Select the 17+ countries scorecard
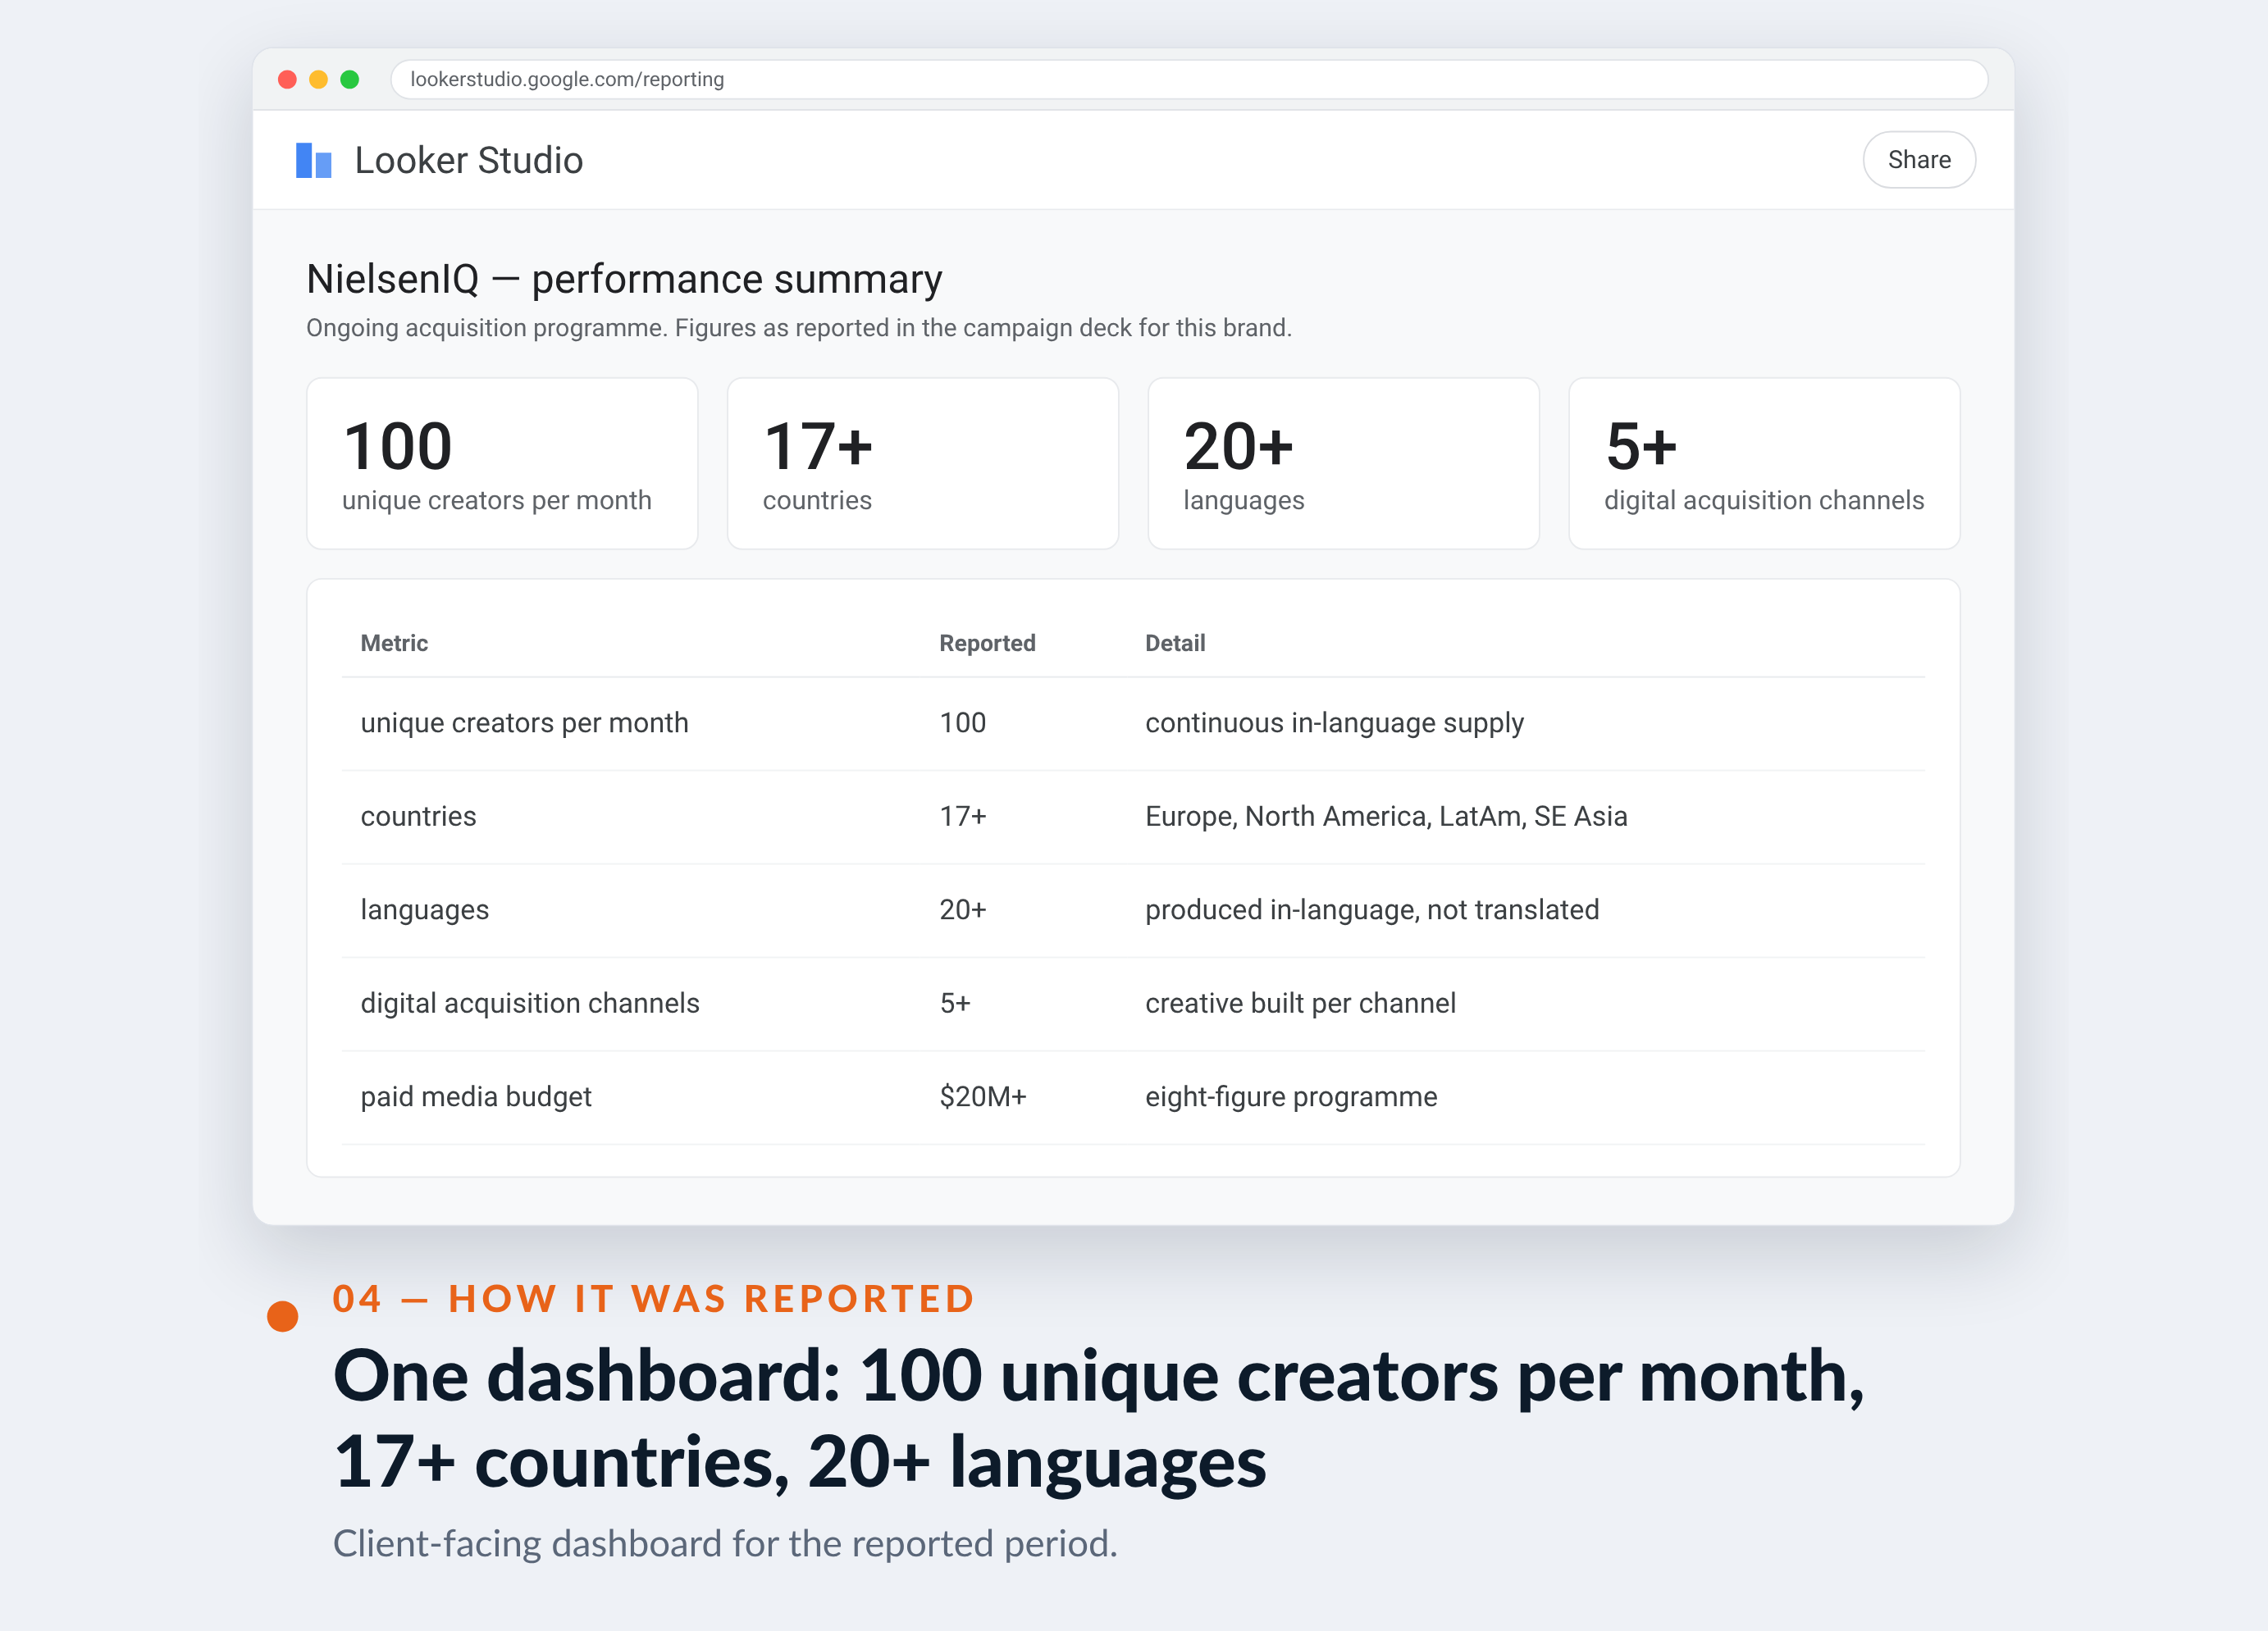 coord(922,463)
